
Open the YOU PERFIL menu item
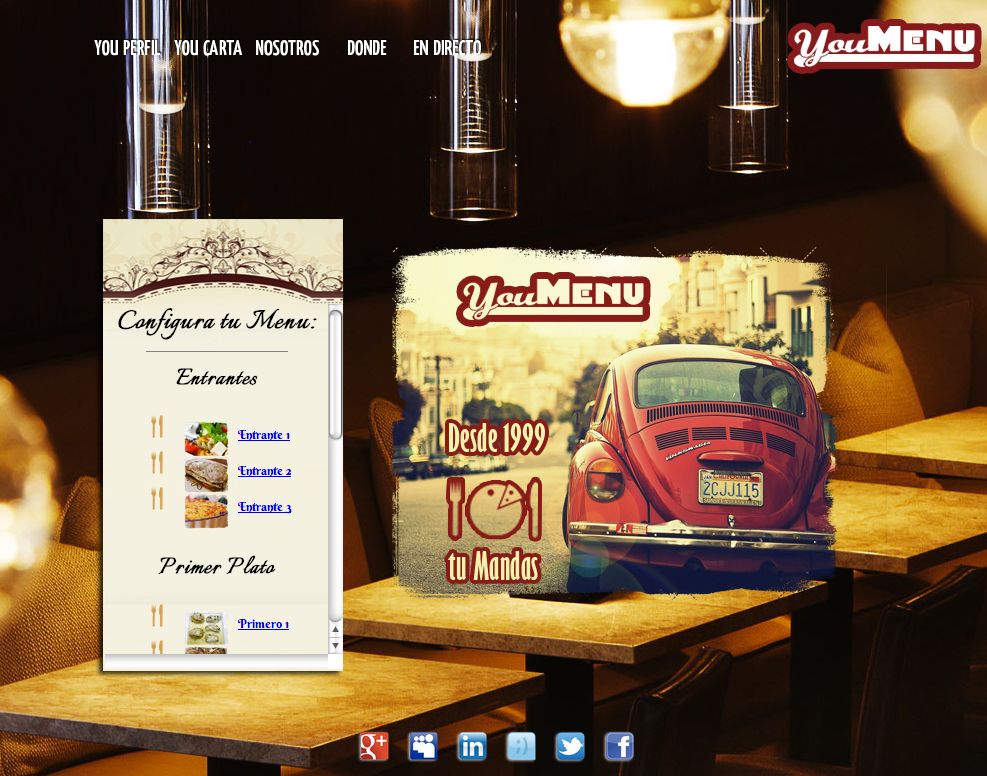[x=127, y=48]
